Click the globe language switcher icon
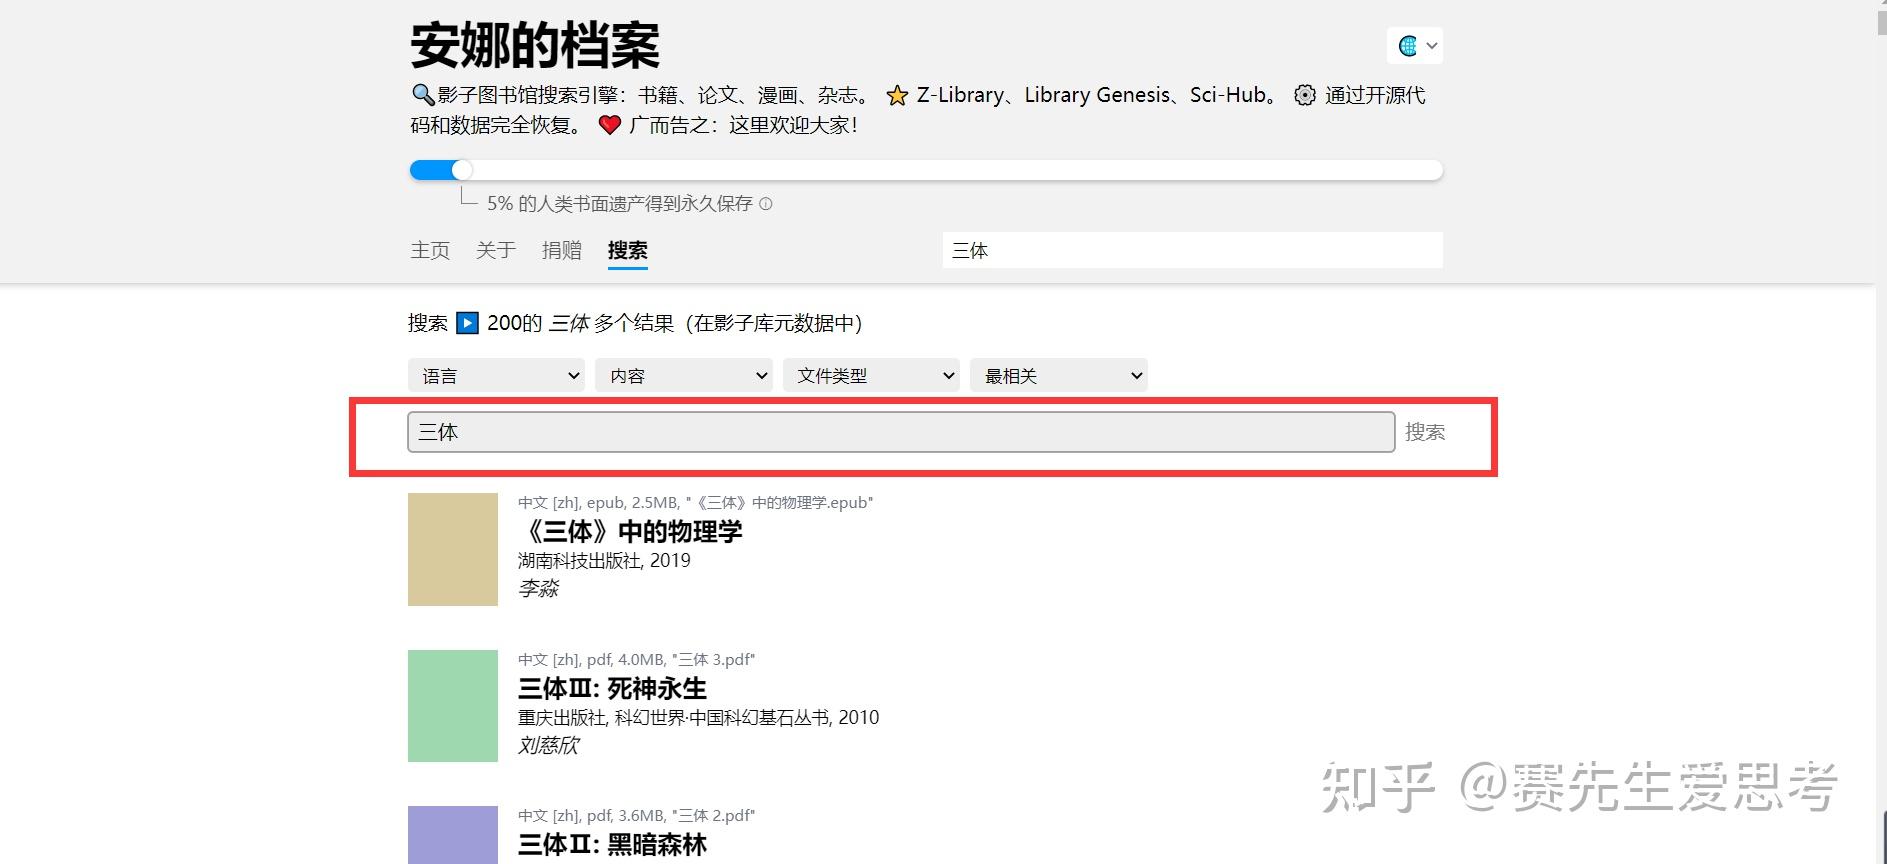This screenshot has height=864, width=1887. 1408,46
